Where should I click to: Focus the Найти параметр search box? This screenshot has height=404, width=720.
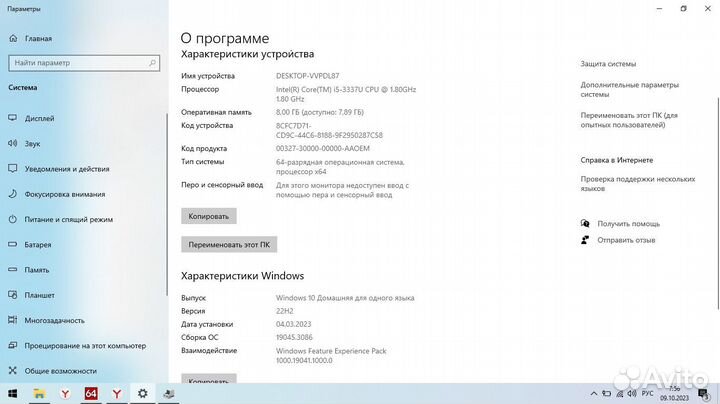pos(84,63)
